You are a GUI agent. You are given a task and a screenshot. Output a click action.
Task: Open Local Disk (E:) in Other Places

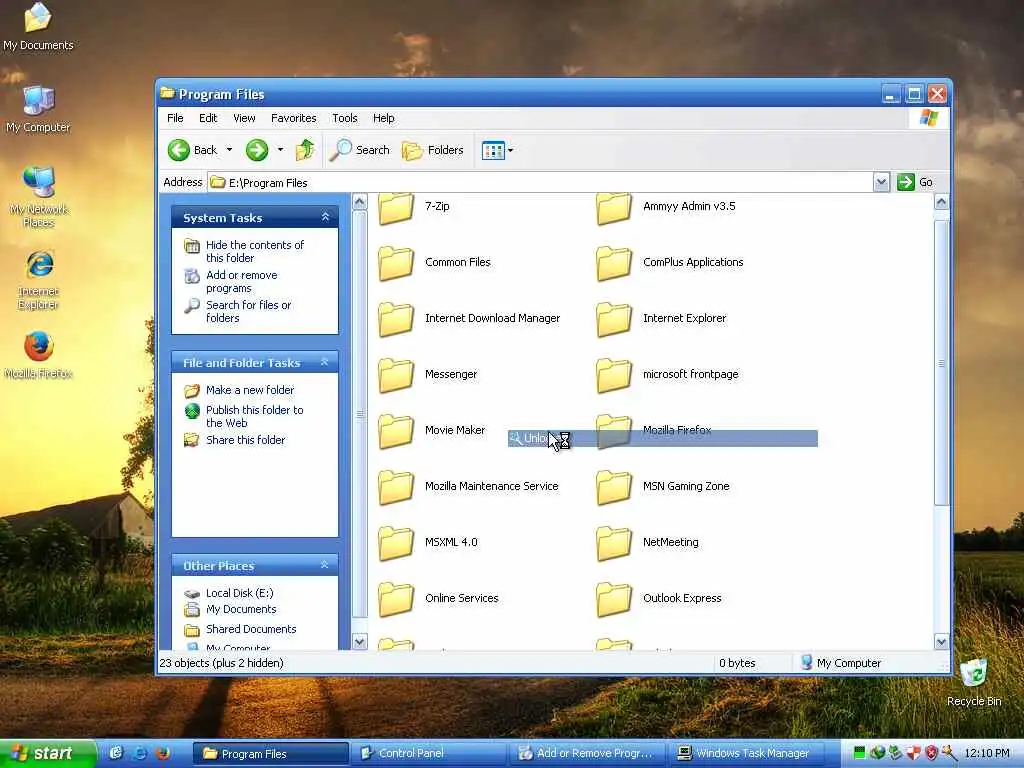240,593
